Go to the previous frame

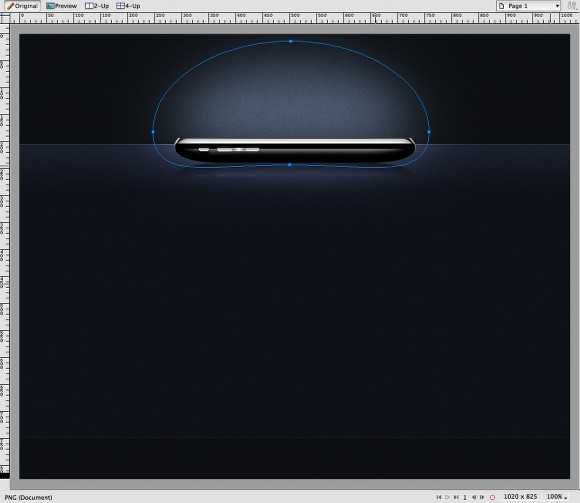point(473,497)
